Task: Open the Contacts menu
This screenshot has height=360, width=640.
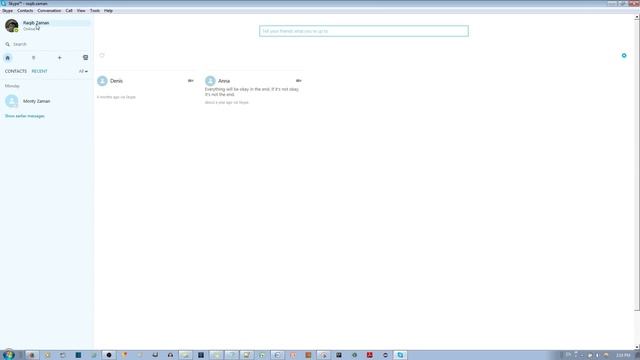Action: tap(25, 11)
